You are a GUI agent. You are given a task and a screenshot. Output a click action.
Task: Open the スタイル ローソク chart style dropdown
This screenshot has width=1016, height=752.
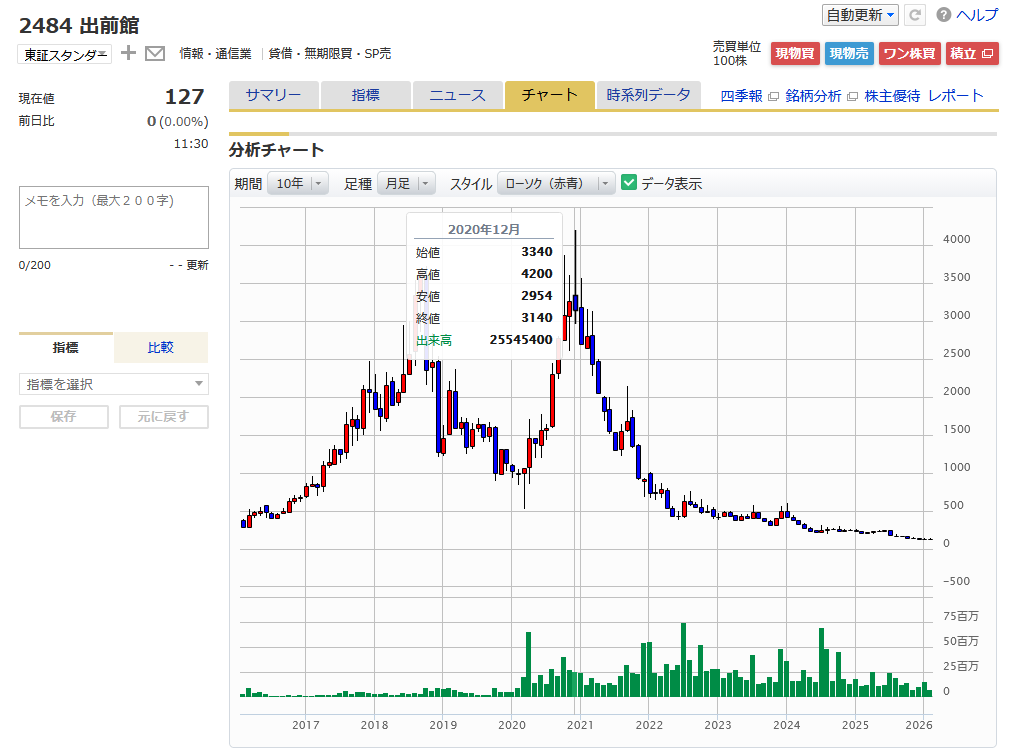pyautogui.click(x=556, y=183)
